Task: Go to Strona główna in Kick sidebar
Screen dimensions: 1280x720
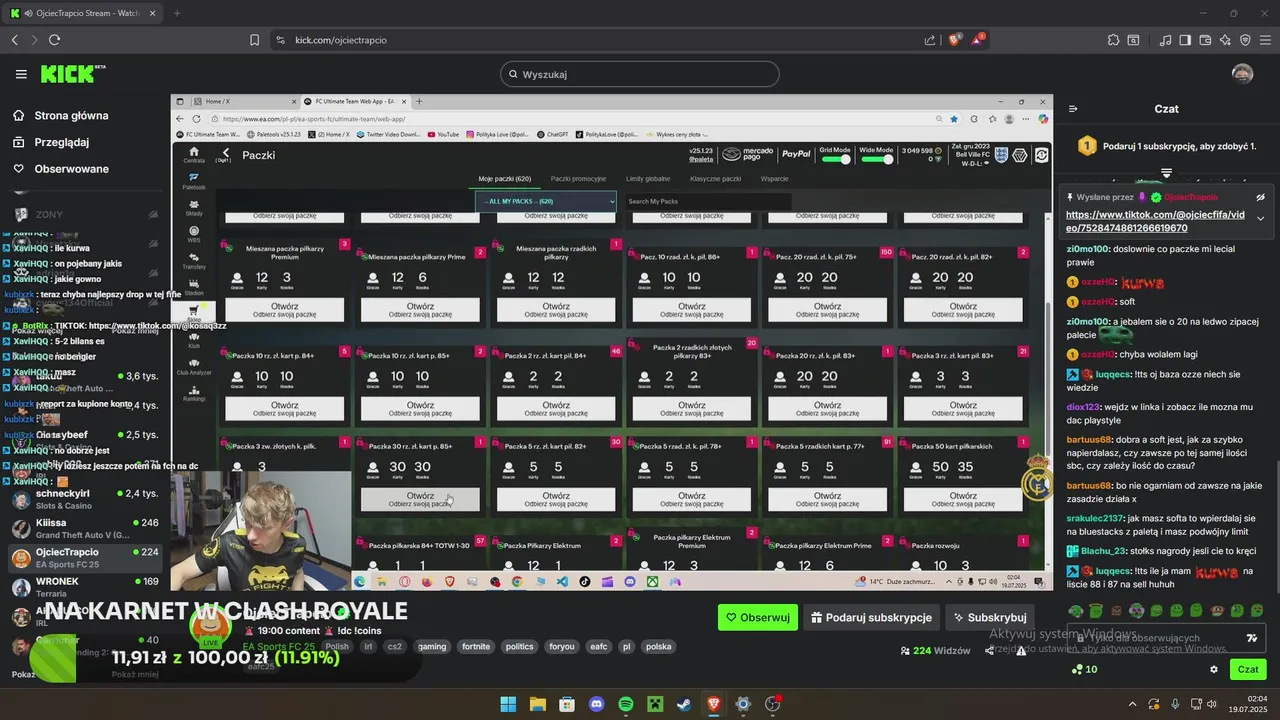Action: [x=71, y=116]
